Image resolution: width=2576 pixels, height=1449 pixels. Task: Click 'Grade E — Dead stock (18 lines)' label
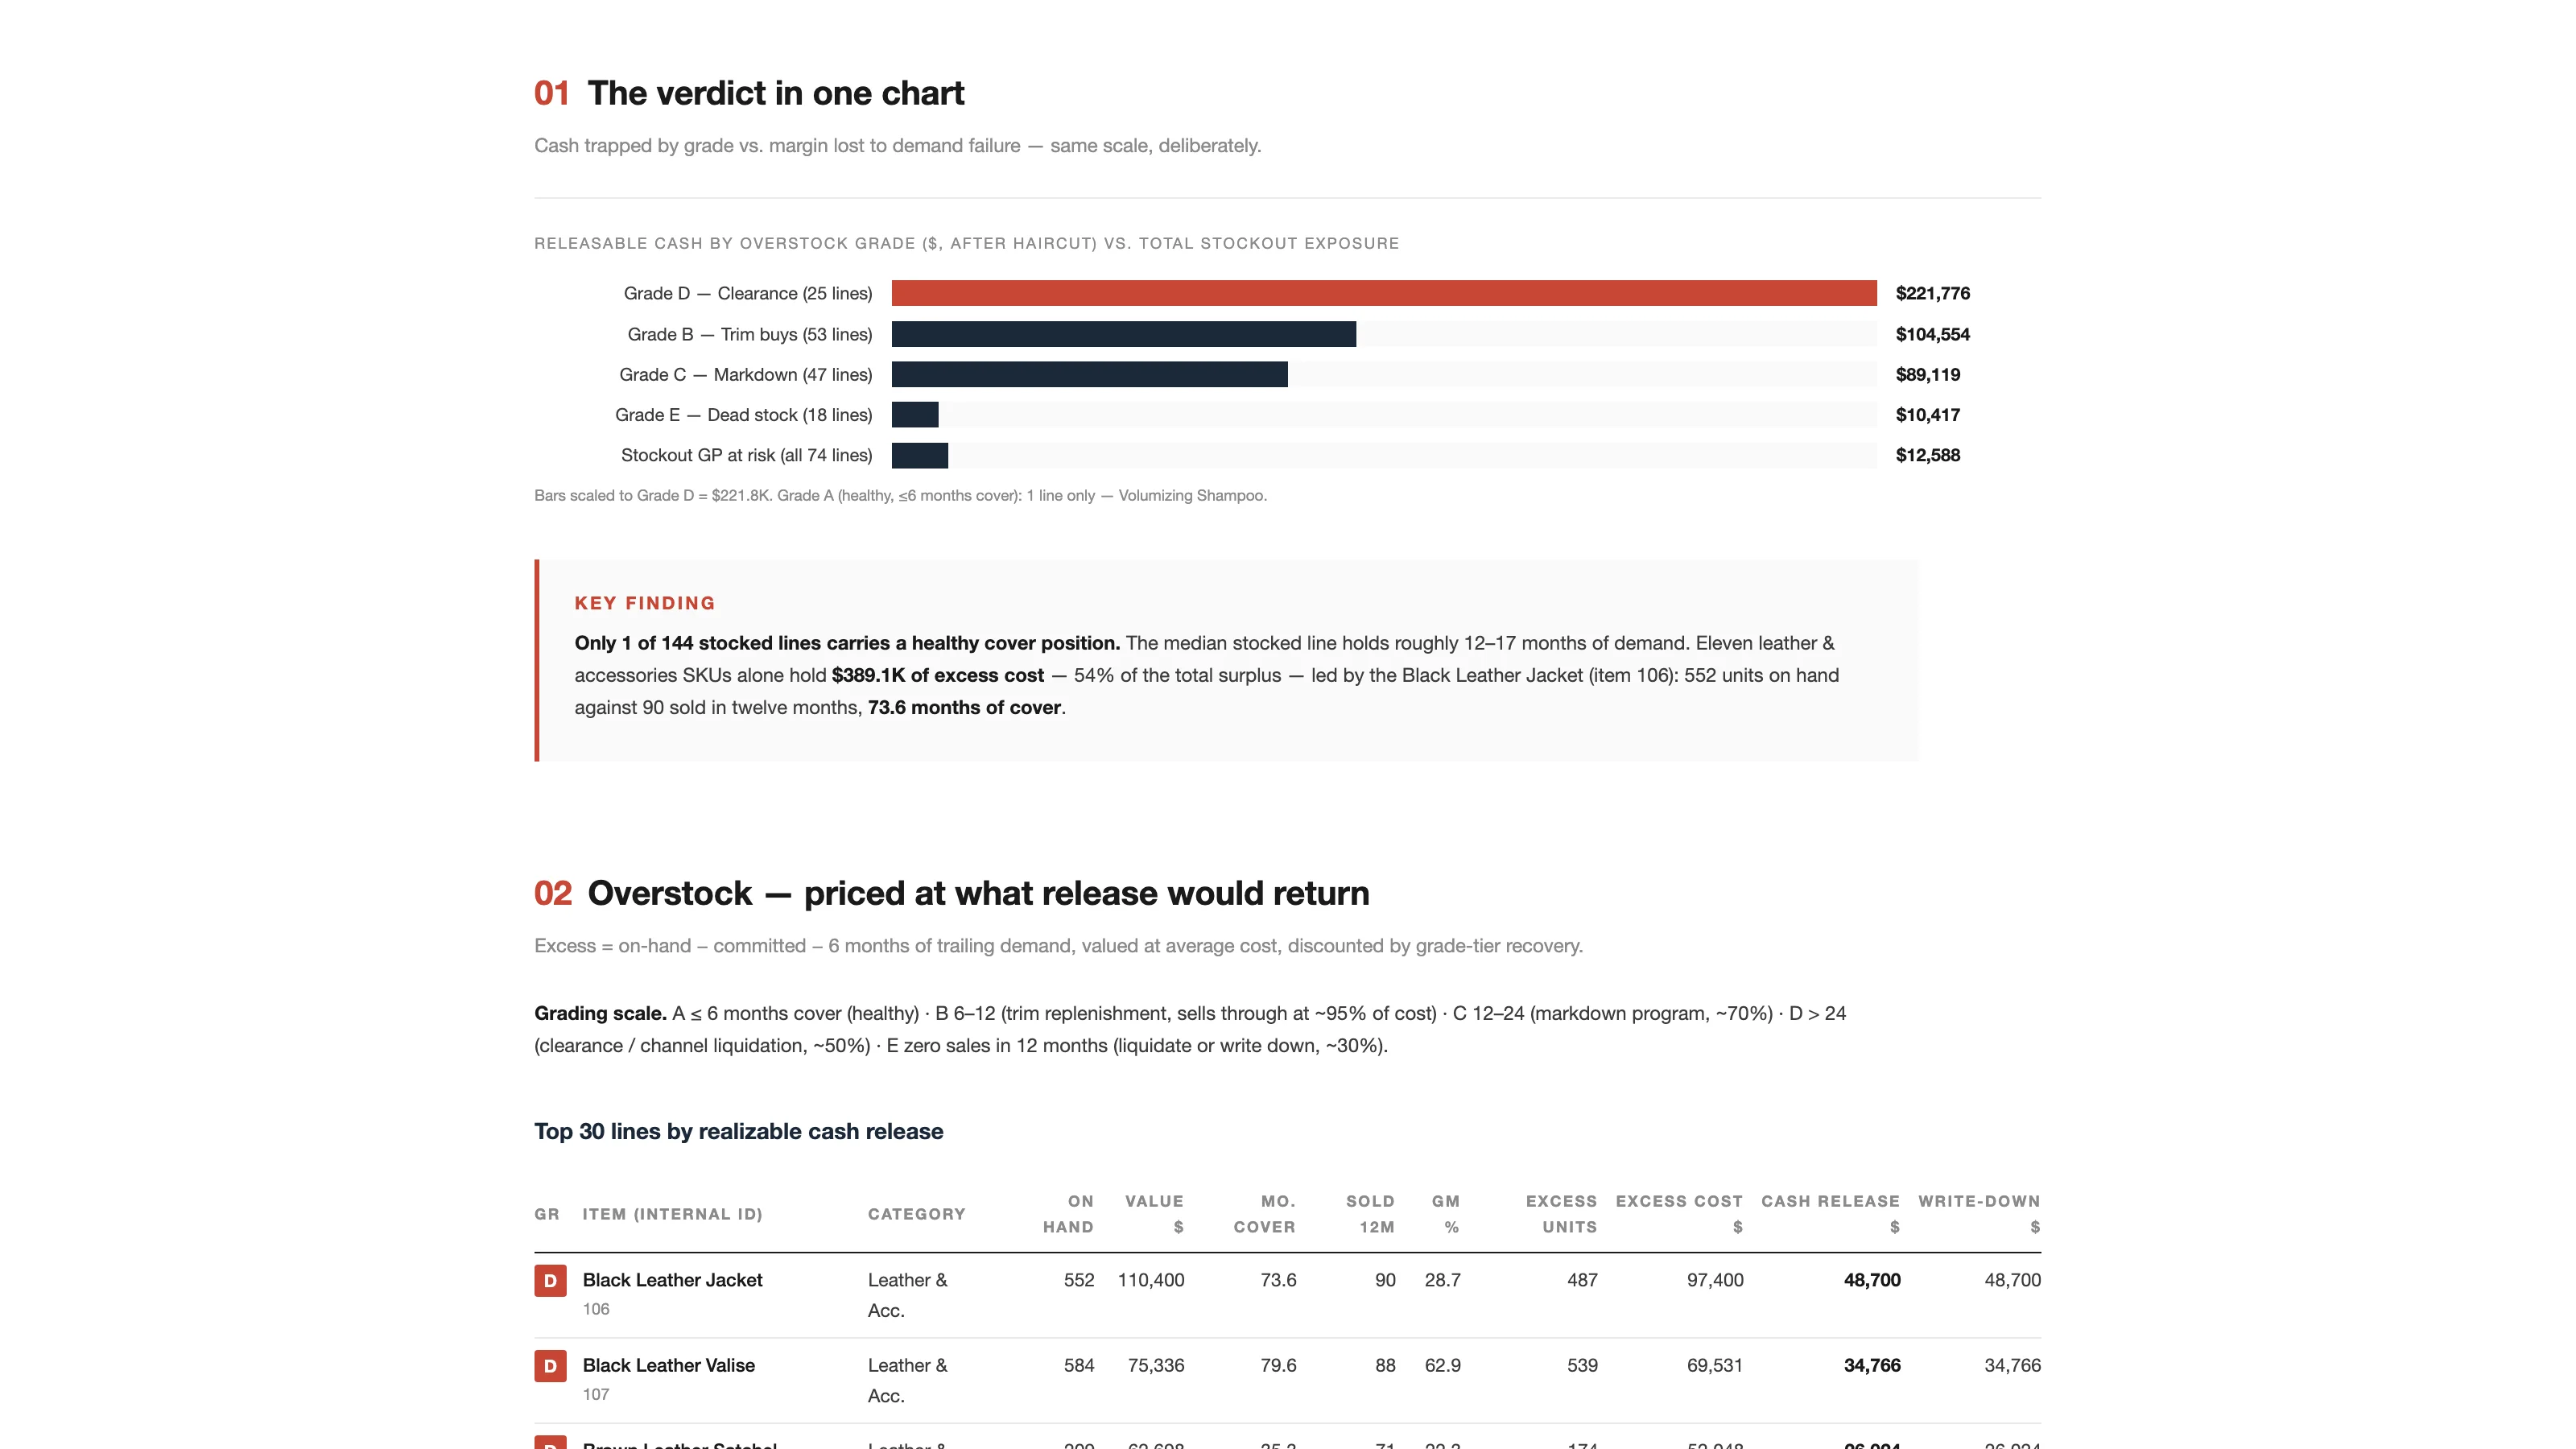click(x=744, y=414)
